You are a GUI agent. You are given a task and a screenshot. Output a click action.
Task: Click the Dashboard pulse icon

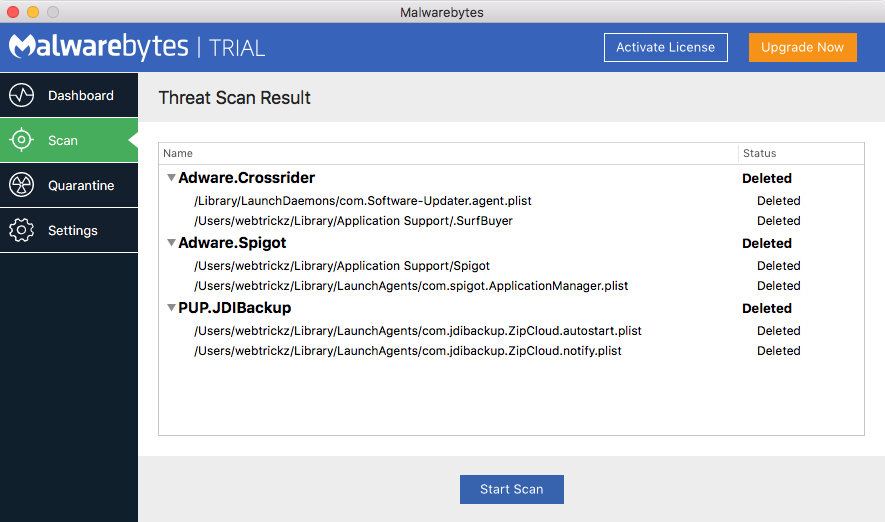tap(21, 95)
